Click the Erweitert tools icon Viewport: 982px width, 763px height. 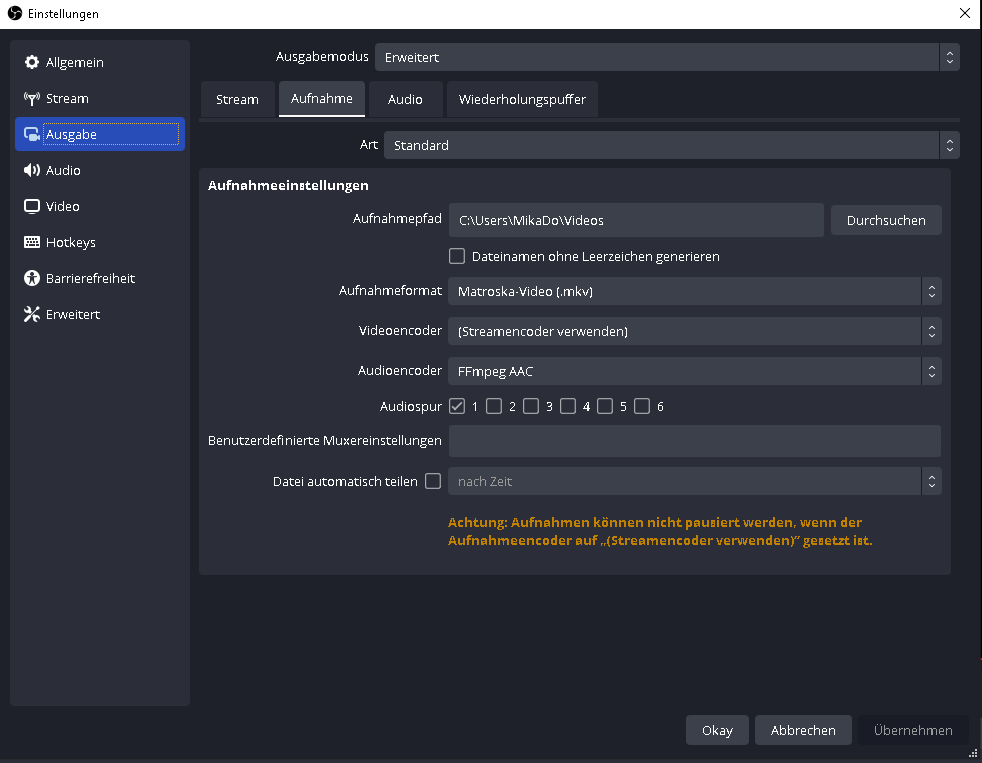31,314
